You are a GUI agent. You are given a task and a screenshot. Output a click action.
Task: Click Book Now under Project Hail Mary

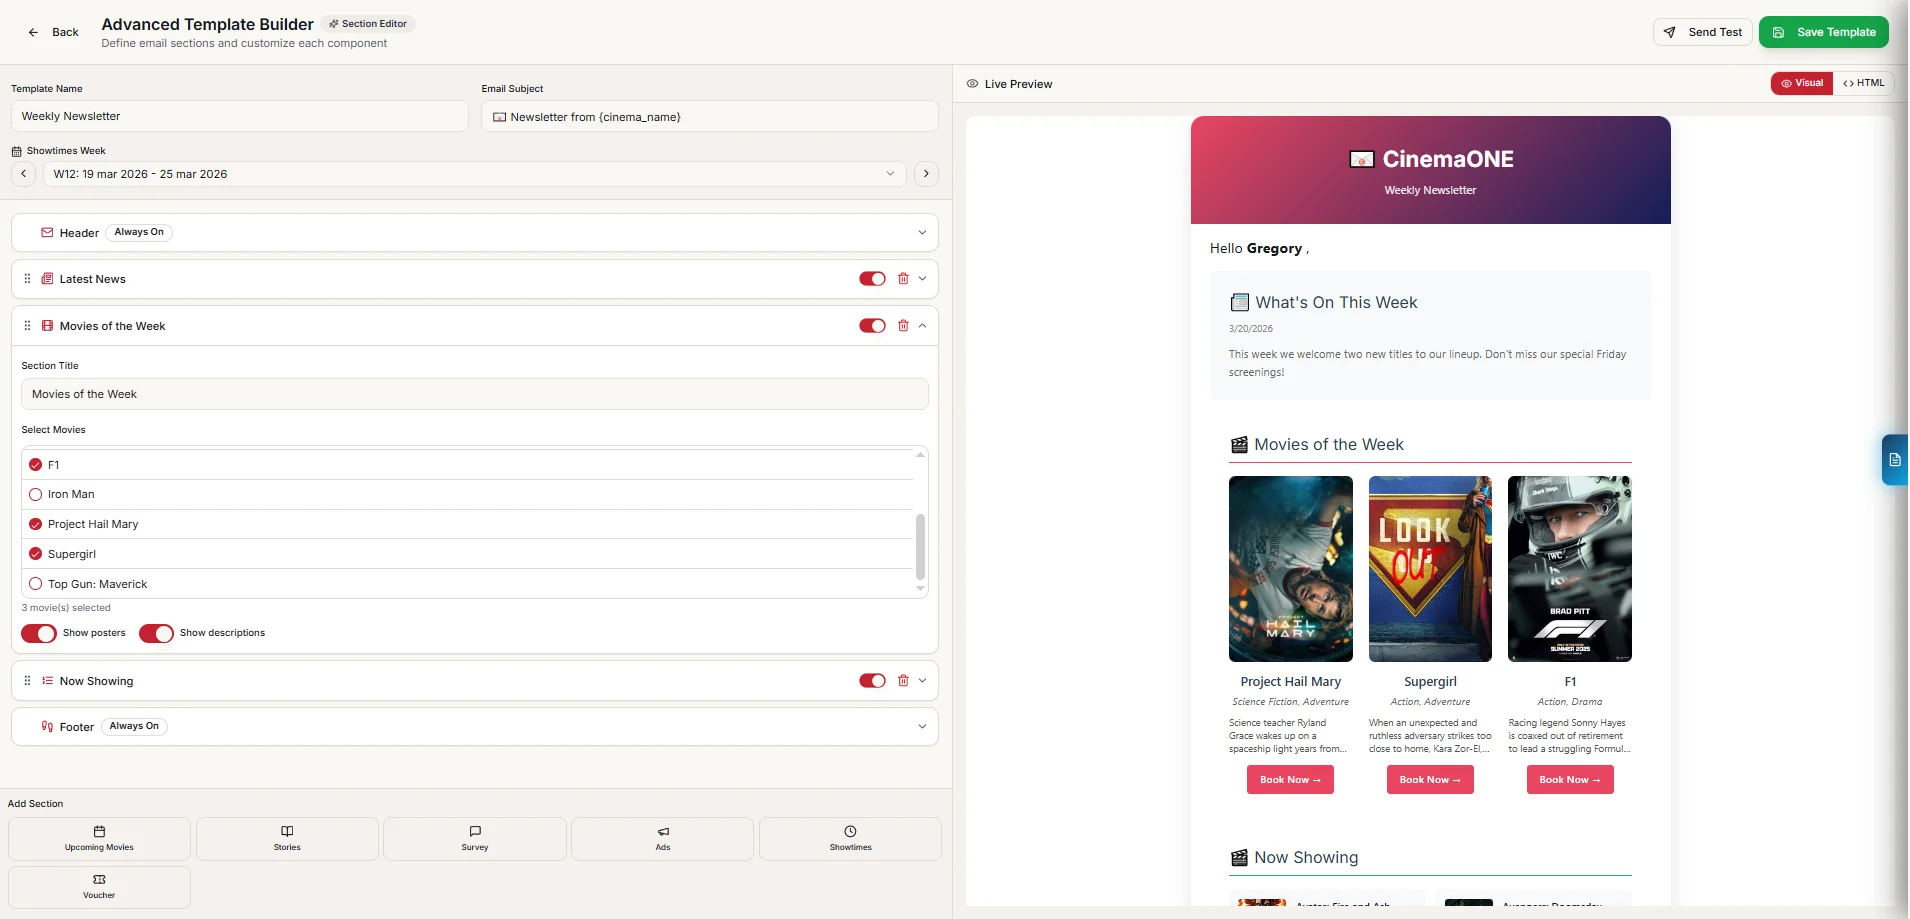point(1290,780)
